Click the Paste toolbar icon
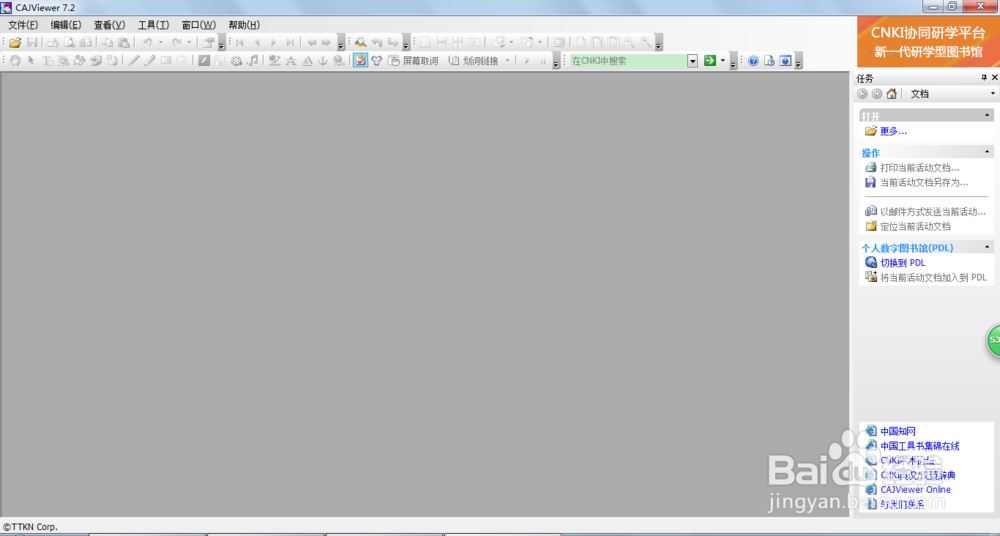Screen dimensions: 1000x536 [x=124, y=43]
